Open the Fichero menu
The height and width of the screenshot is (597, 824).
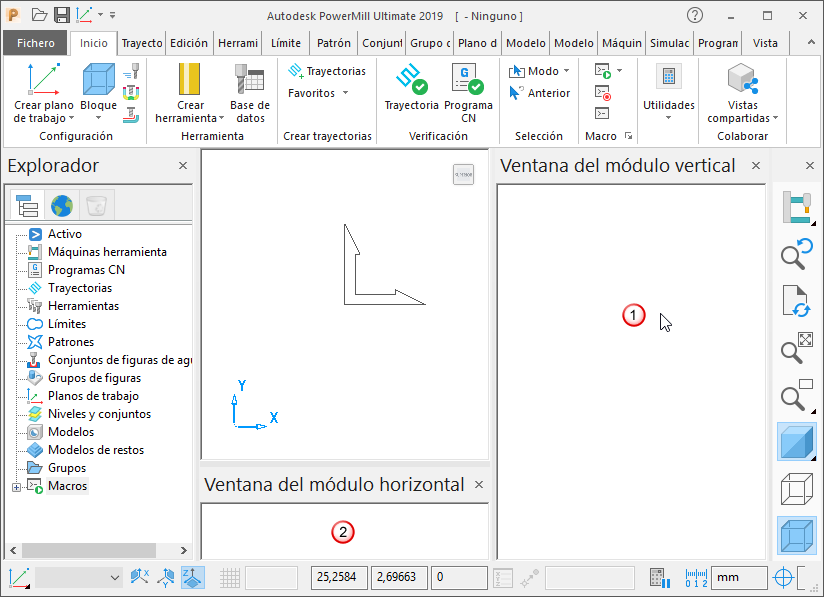pos(35,43)
